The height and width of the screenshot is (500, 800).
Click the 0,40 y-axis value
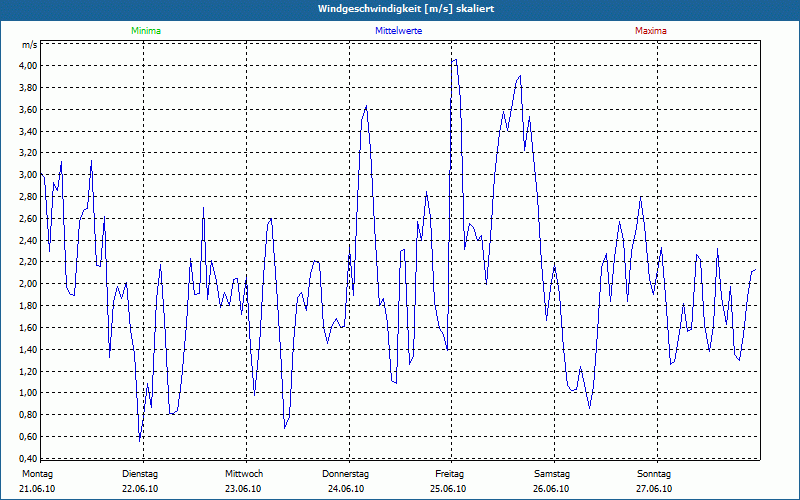(x=29, y=458)
